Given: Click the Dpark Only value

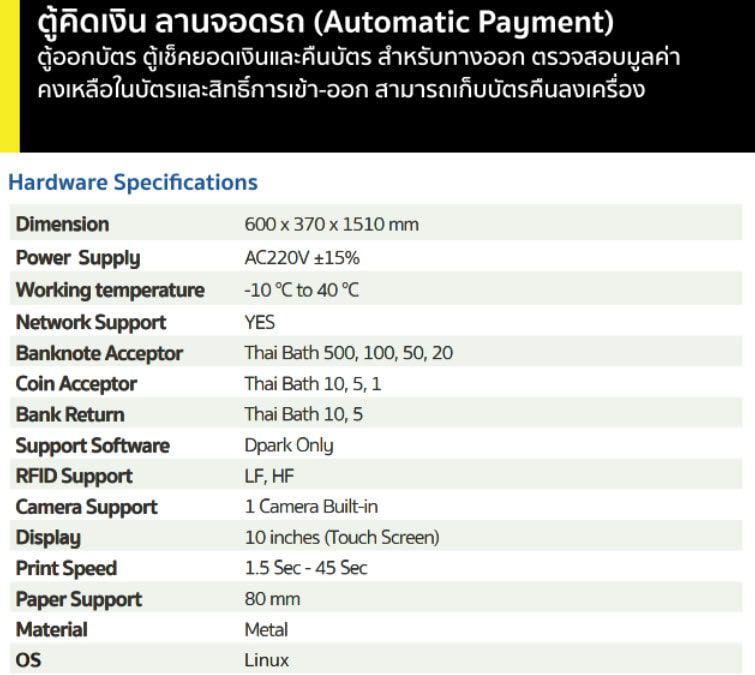Looking at the screenshot, I should pyautogui.click(x=289, y=445).
